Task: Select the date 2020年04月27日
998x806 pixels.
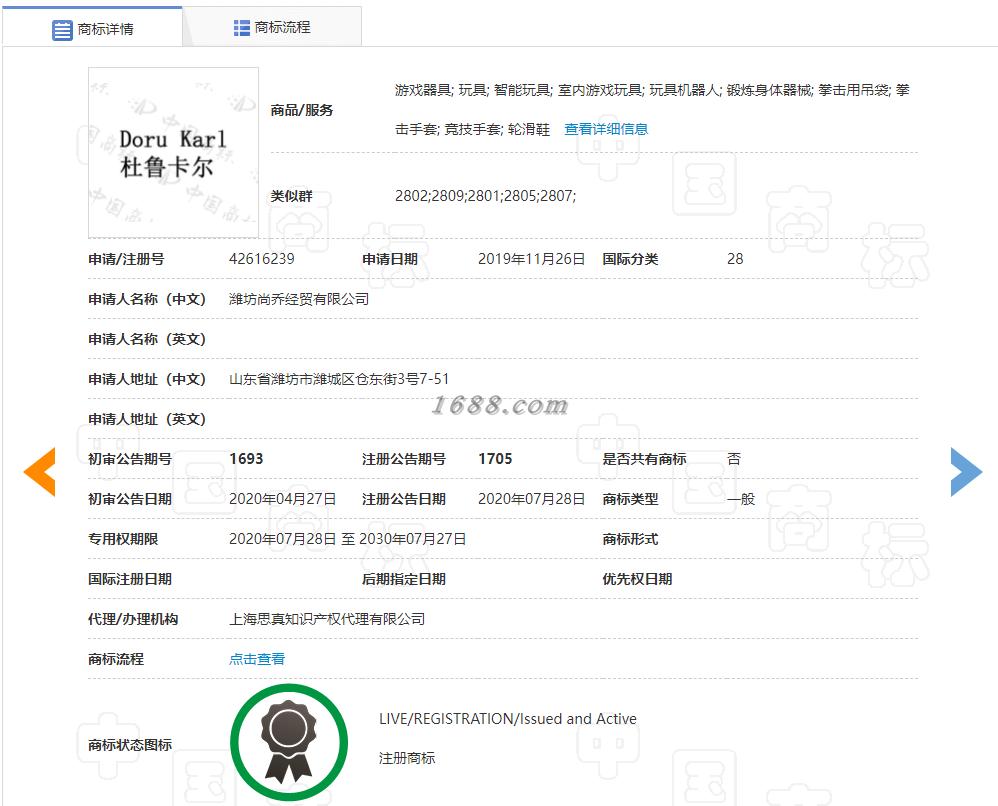Action: pyautogui.click(x=283, y=499)
